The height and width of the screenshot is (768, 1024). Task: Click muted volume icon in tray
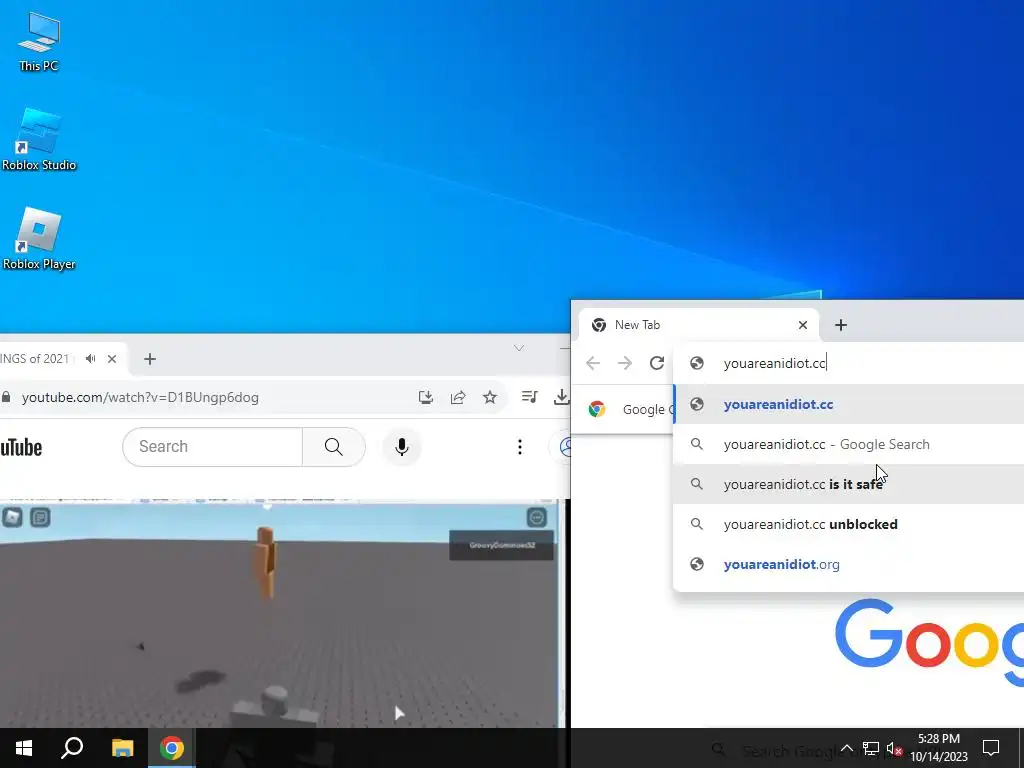(x=894, y=748)
